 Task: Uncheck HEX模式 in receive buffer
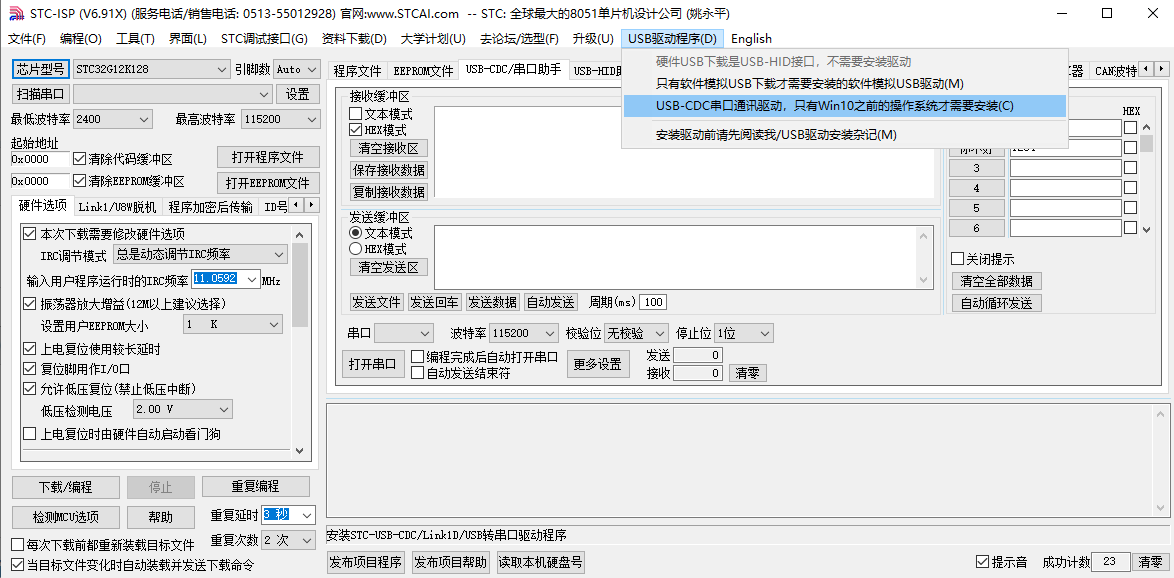(x=356, y=130)
